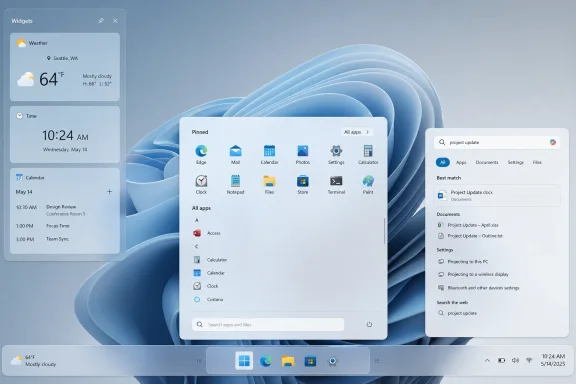Click the Search apps and files box
The image size is (576, 384).
click(x=268, y=324)
